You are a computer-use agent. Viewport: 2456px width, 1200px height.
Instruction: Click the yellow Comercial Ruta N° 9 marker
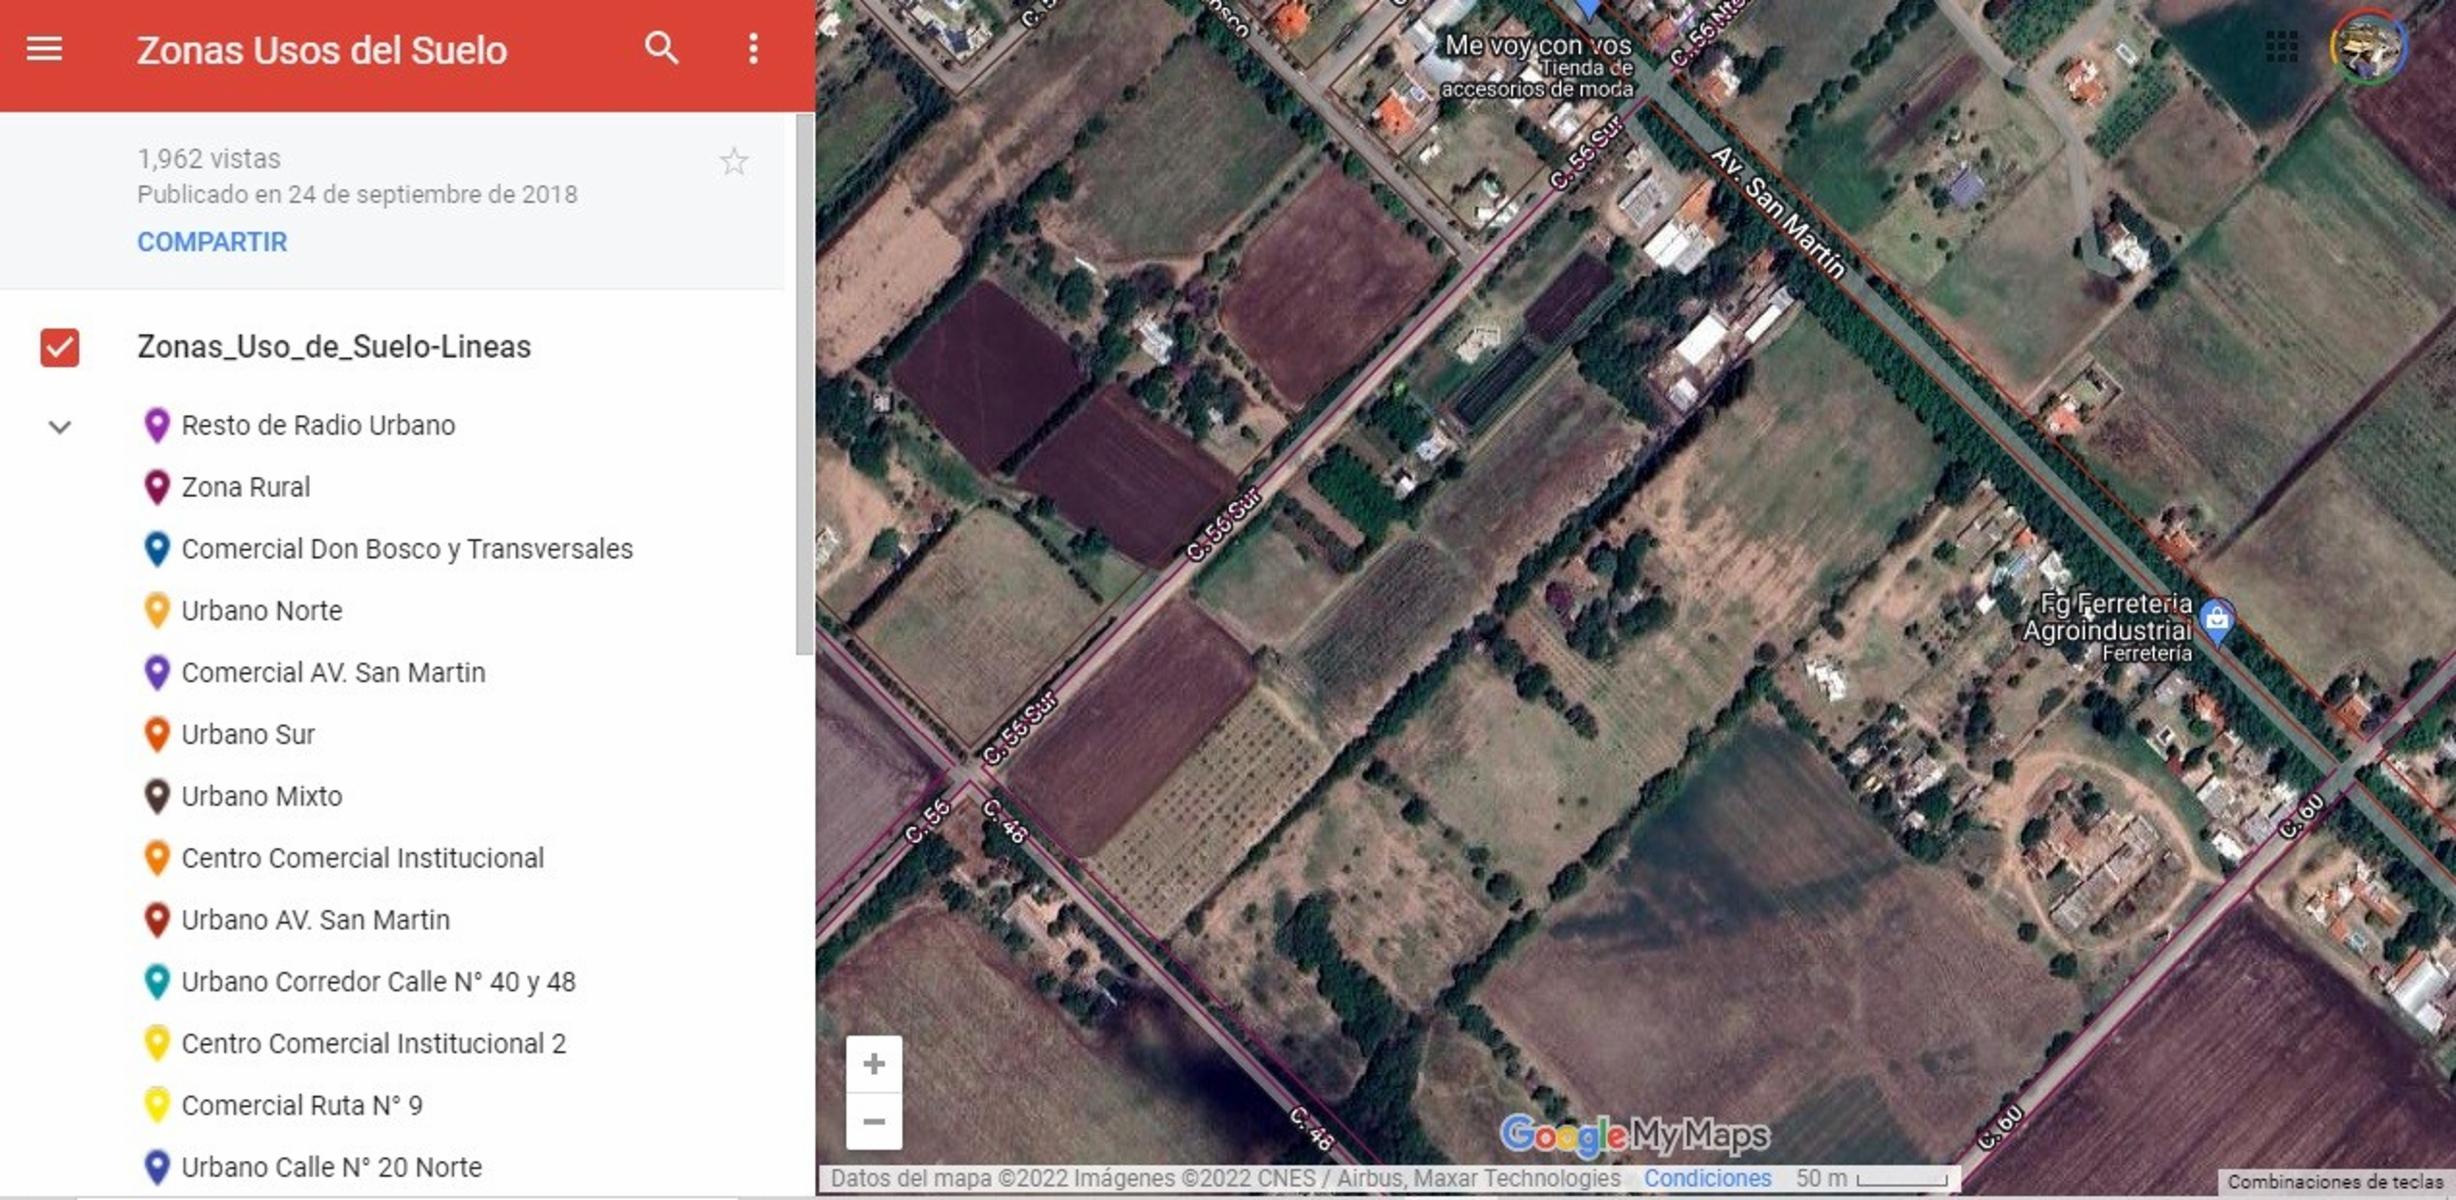click(156, 1104)
